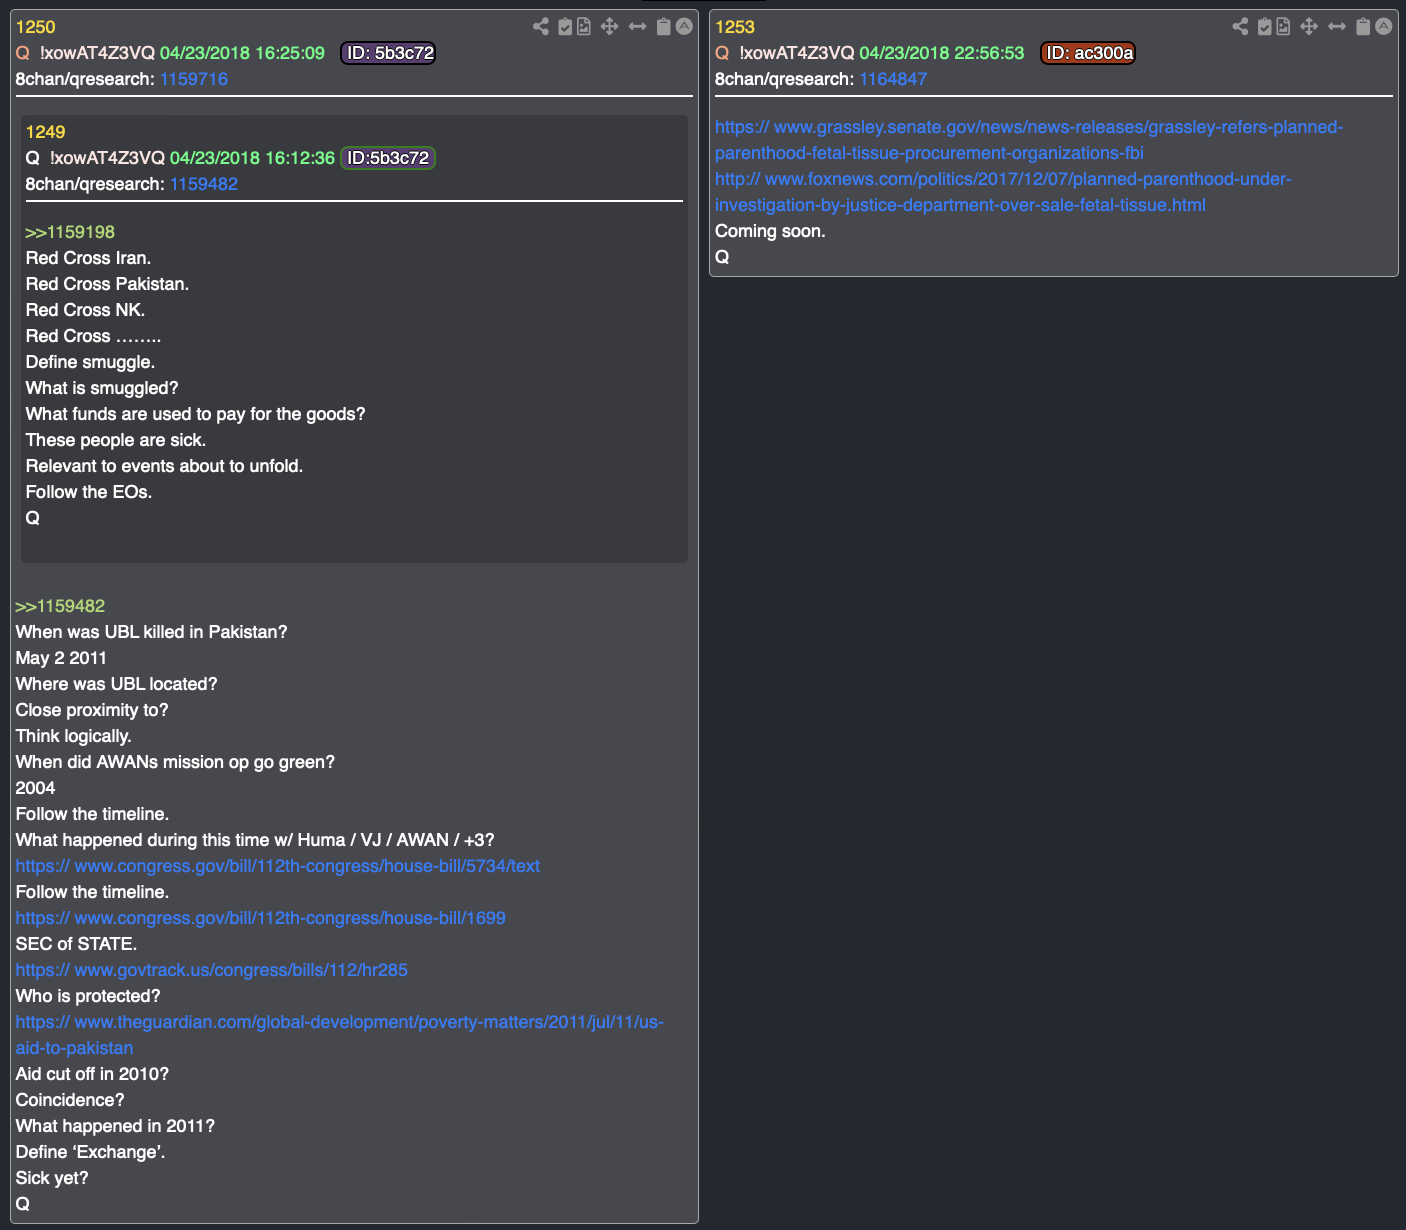1406x1230 pixels.
Task: Follow the >>1159482 reply reference
Action: click(x=60, y=606)
